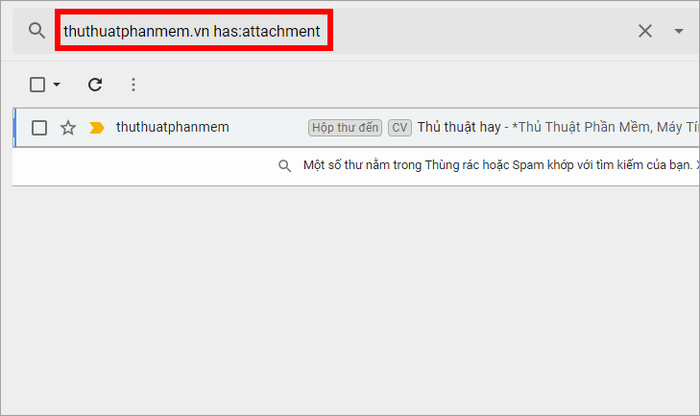
Task: Click the 'Một số thư nằm trong Thùng rác' notice
Action: (497, 165)
